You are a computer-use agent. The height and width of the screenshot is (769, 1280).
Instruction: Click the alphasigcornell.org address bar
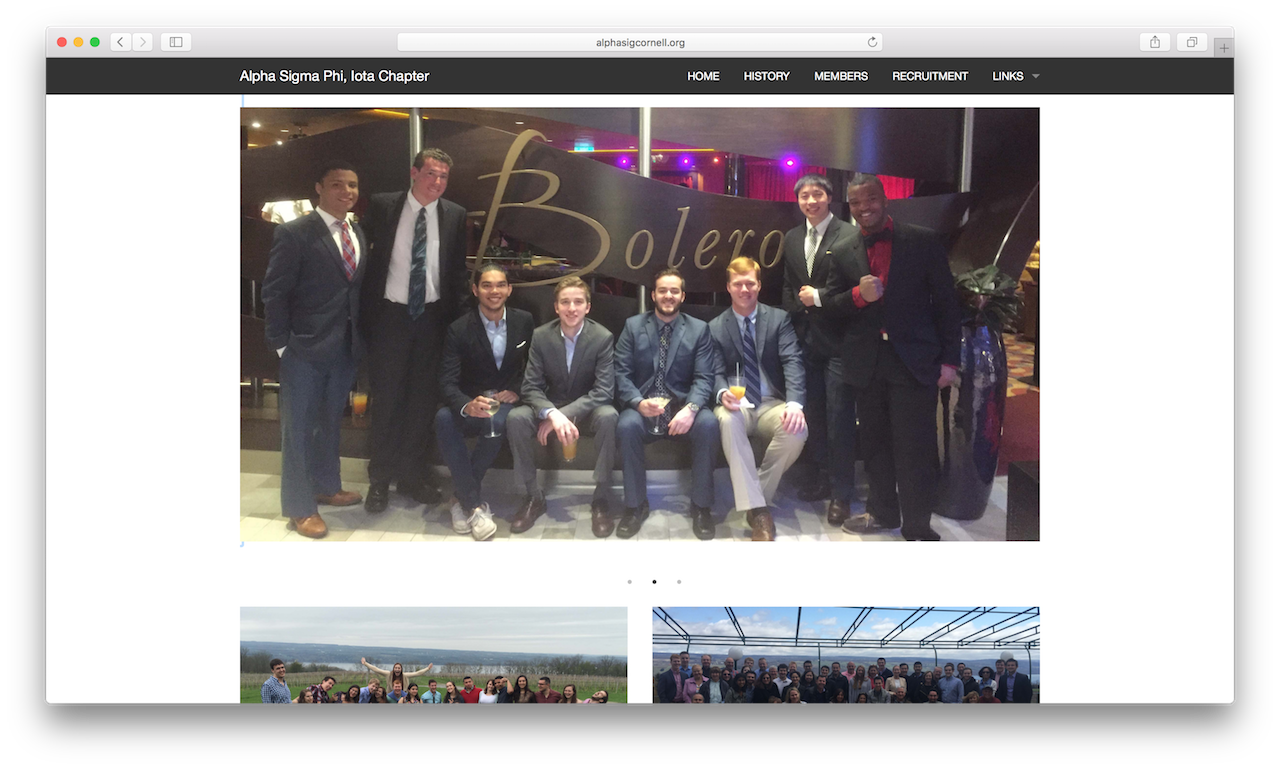(640, 42)
